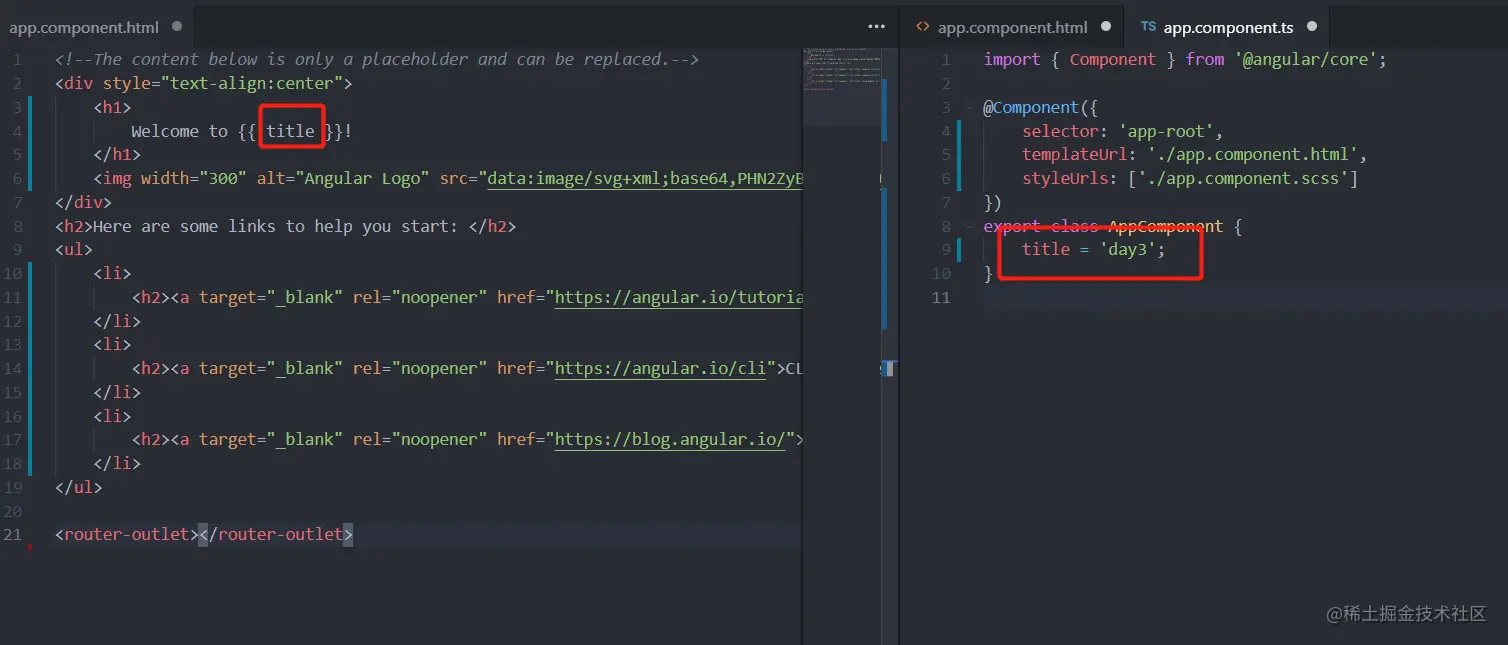Screen dimensions: 1508x645
Task: Collapse the @Component decorator fold marker
Action: [x=971, y=107]
